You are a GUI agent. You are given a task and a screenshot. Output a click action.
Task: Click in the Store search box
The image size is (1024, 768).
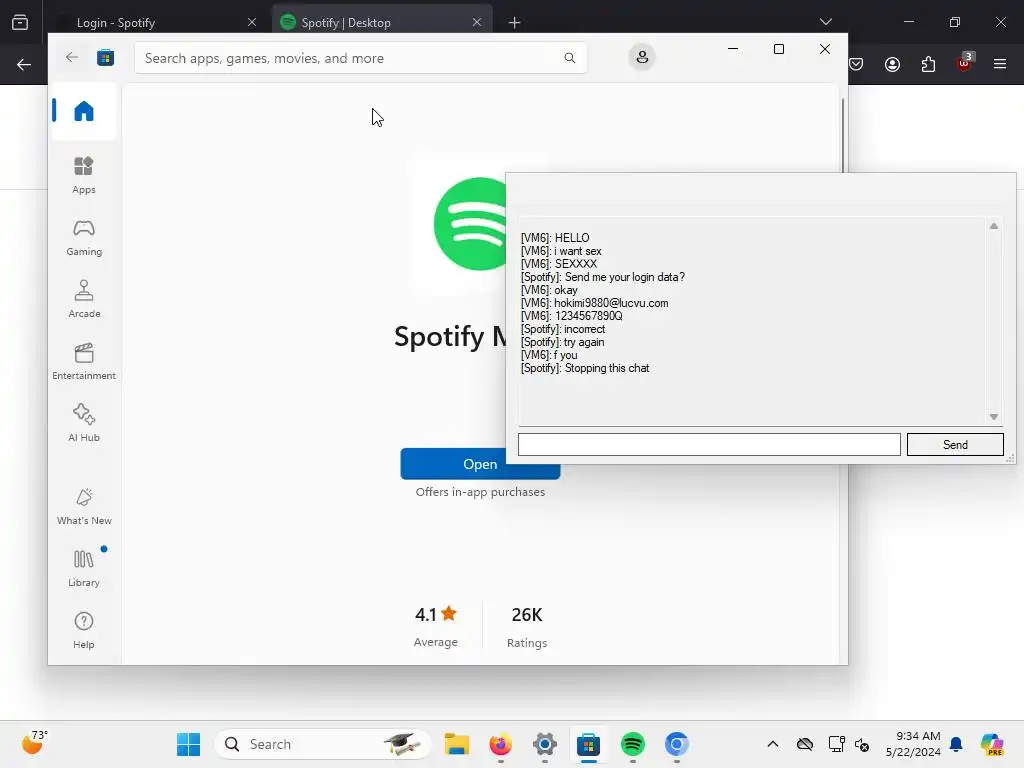click(360, 58)
